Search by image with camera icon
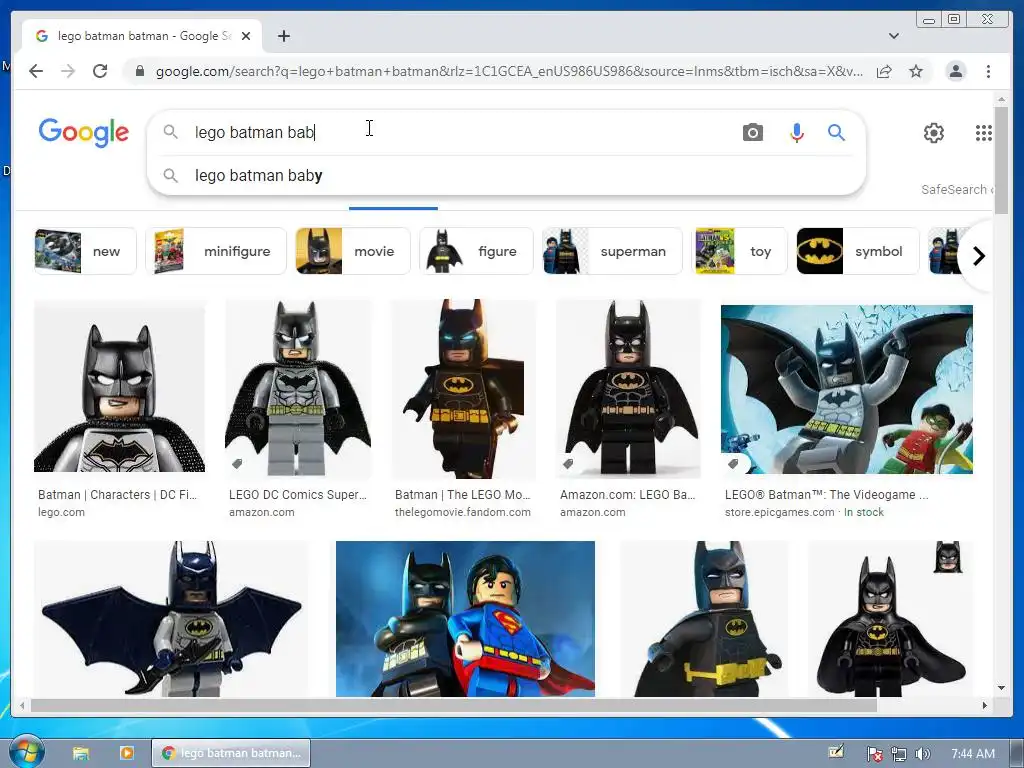This screenshot has width=1024, height=768. pos(752,133)
